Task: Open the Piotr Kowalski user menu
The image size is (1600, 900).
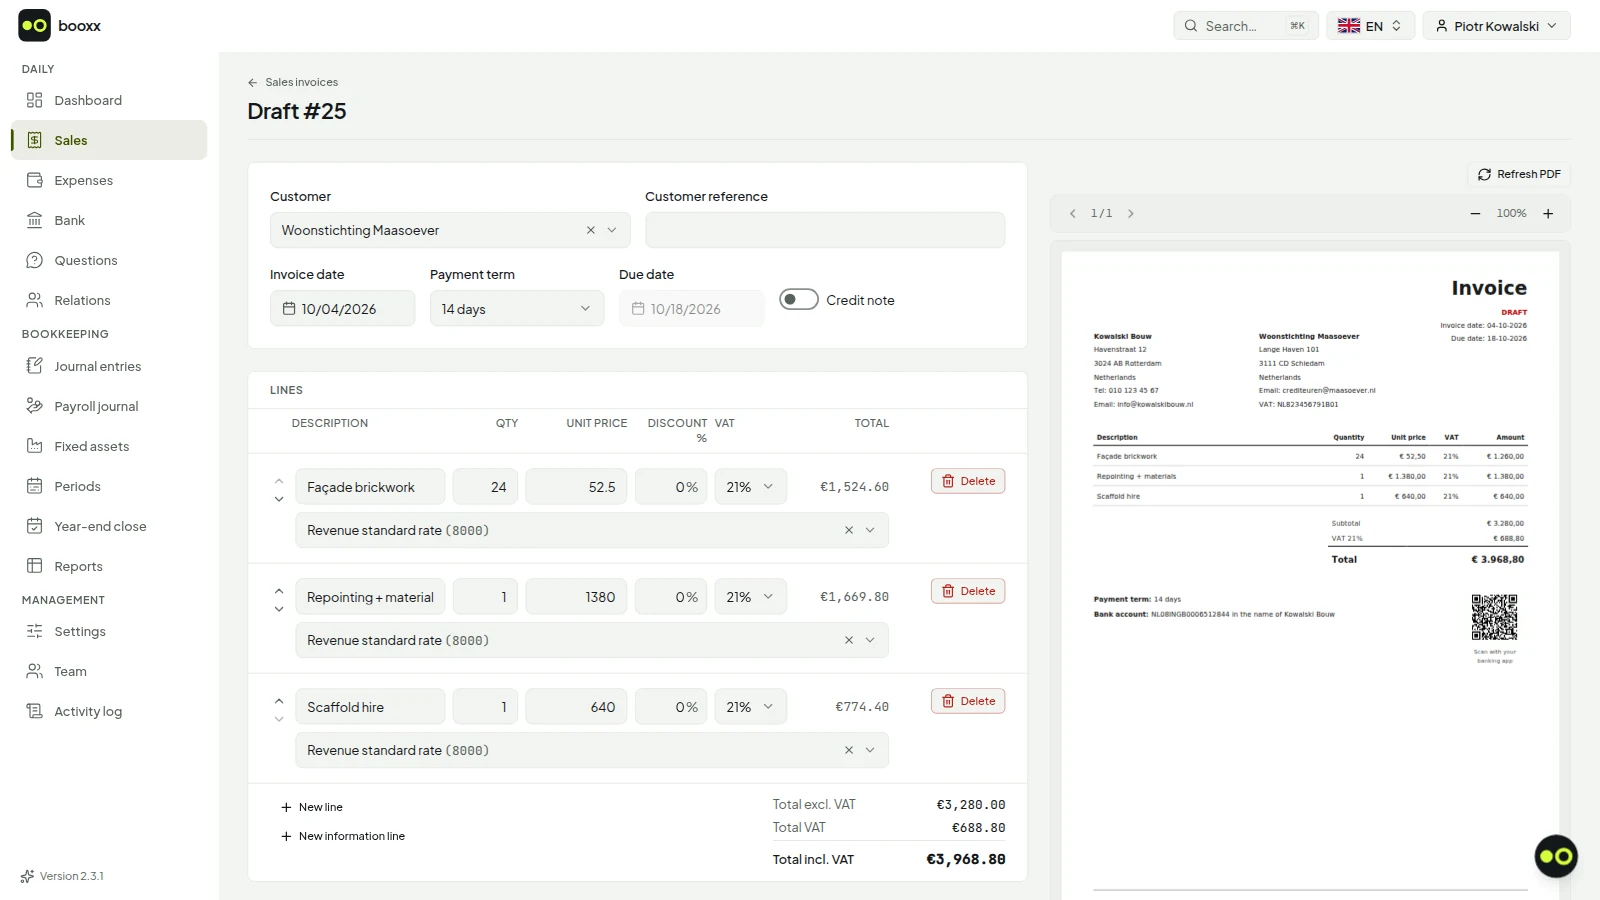Action: tap(1497, 26)
